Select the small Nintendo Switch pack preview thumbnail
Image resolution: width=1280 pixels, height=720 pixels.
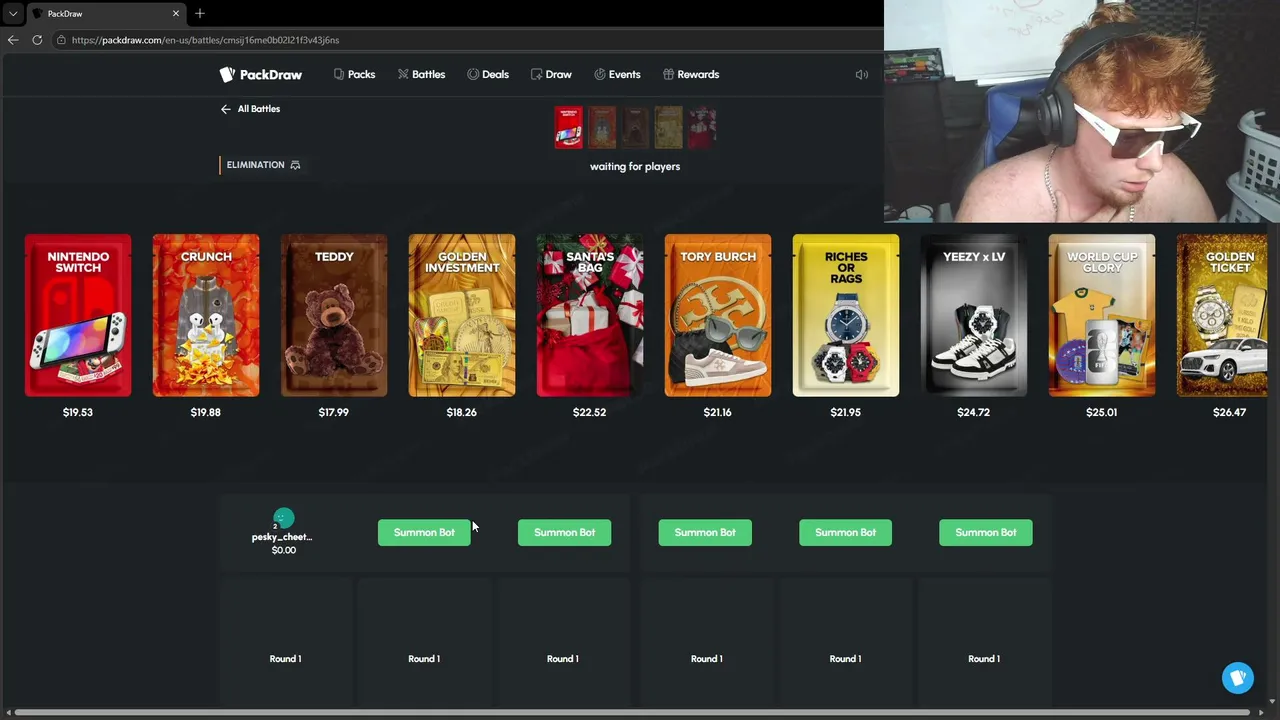[x=568, y=127]
